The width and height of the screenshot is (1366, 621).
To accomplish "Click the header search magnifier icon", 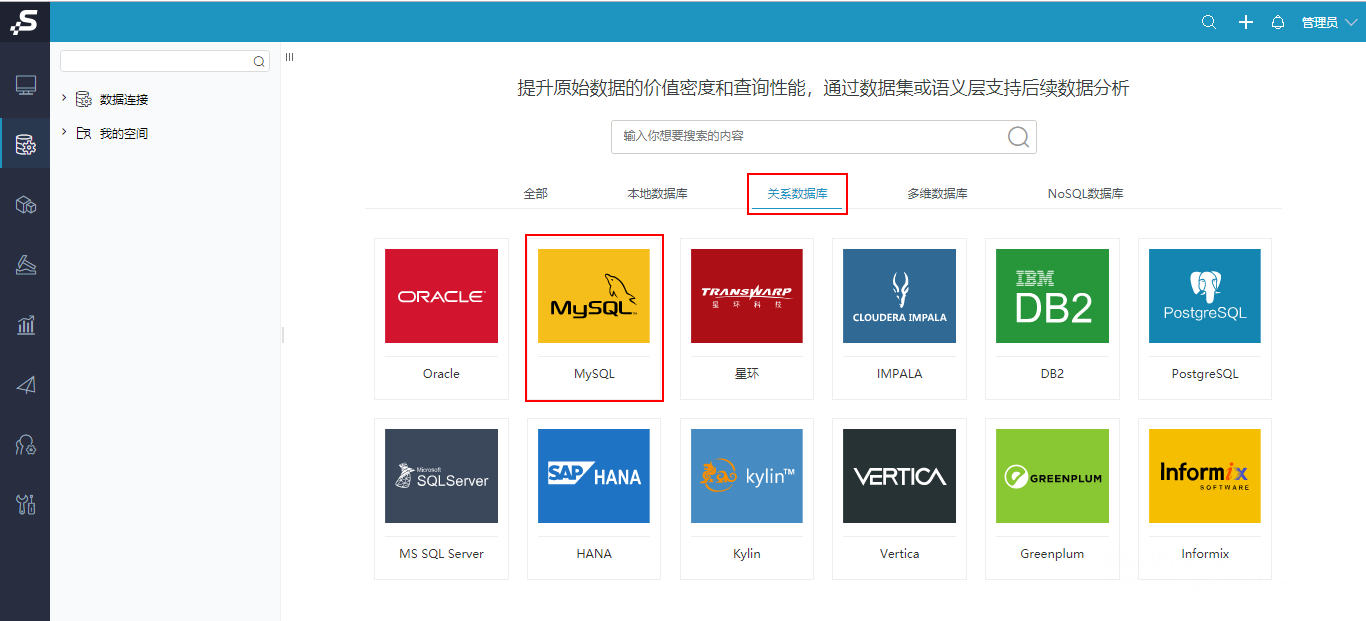I will [1209, 22].
